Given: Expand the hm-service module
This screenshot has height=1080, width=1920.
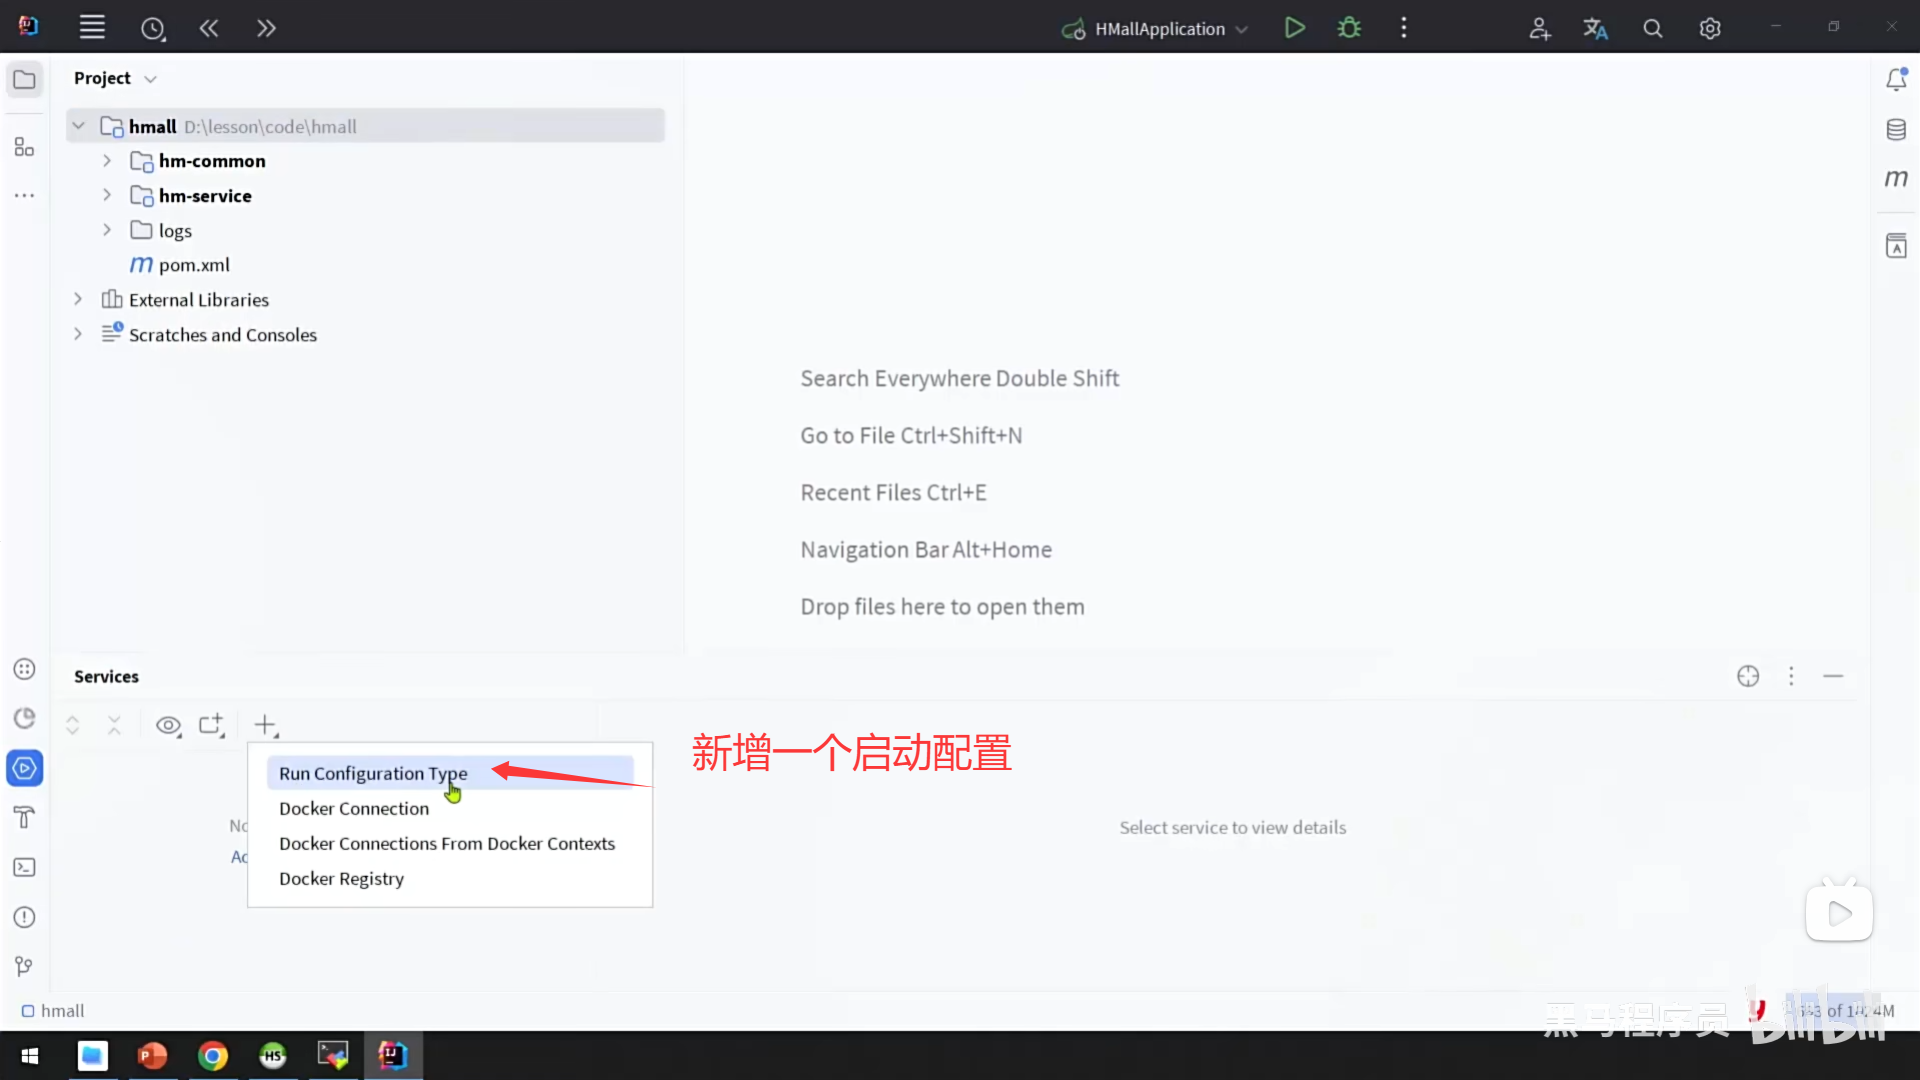Looking at the screenshot, I should pos(107,195).
